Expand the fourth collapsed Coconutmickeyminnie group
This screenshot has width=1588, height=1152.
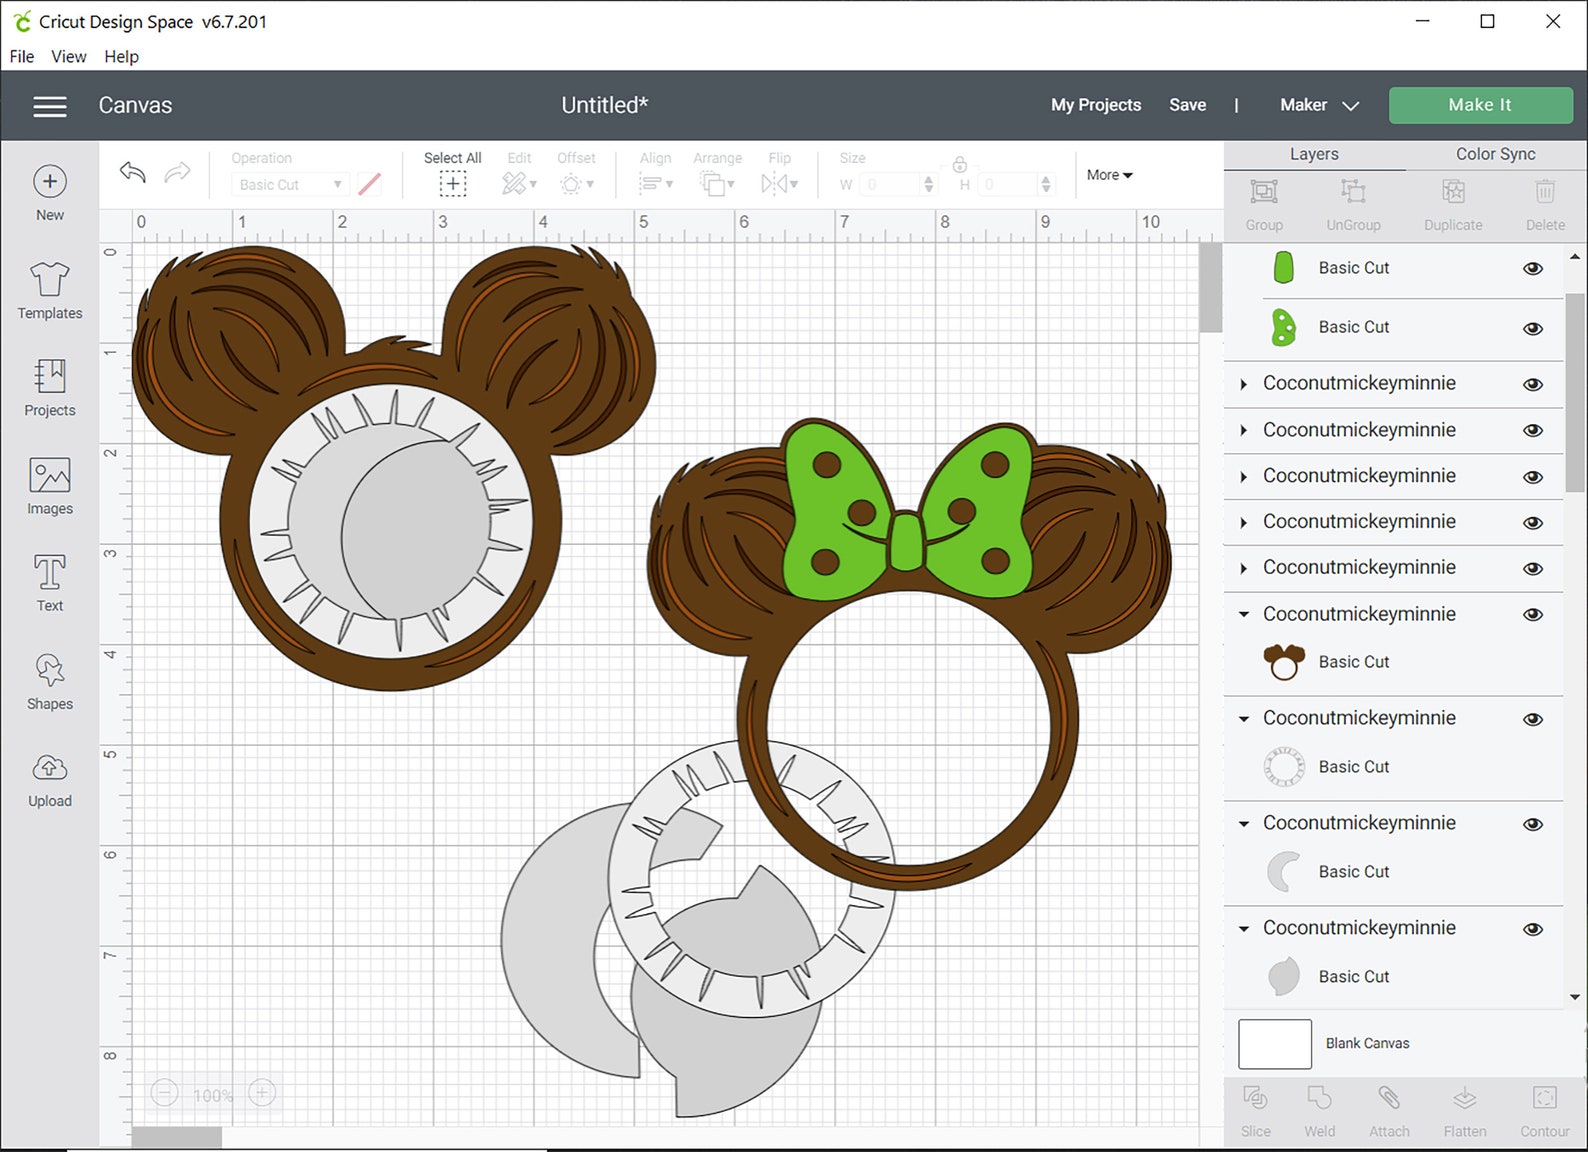pos(1244,522)
